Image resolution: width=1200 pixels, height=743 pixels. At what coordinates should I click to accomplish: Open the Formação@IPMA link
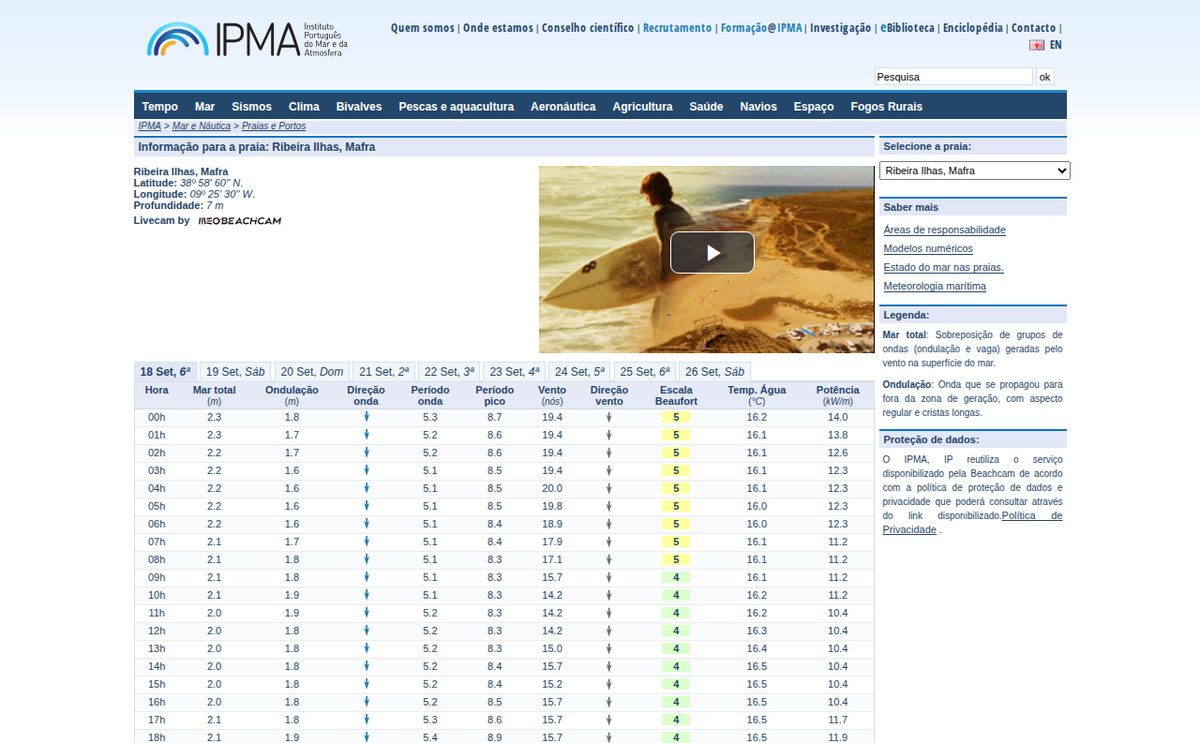(761, 28)
